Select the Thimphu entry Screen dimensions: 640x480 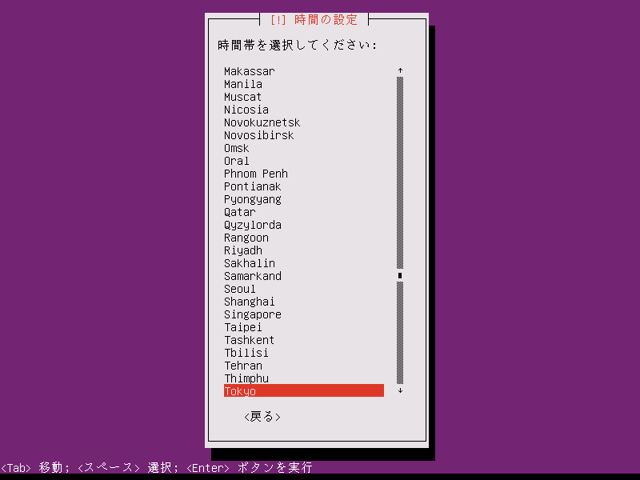(304, 378)
